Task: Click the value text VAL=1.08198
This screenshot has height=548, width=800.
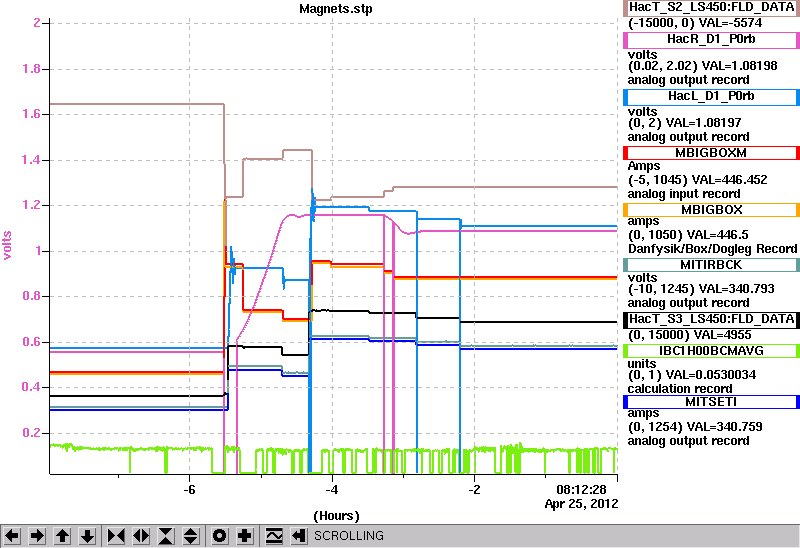Action: pos(740,66)
